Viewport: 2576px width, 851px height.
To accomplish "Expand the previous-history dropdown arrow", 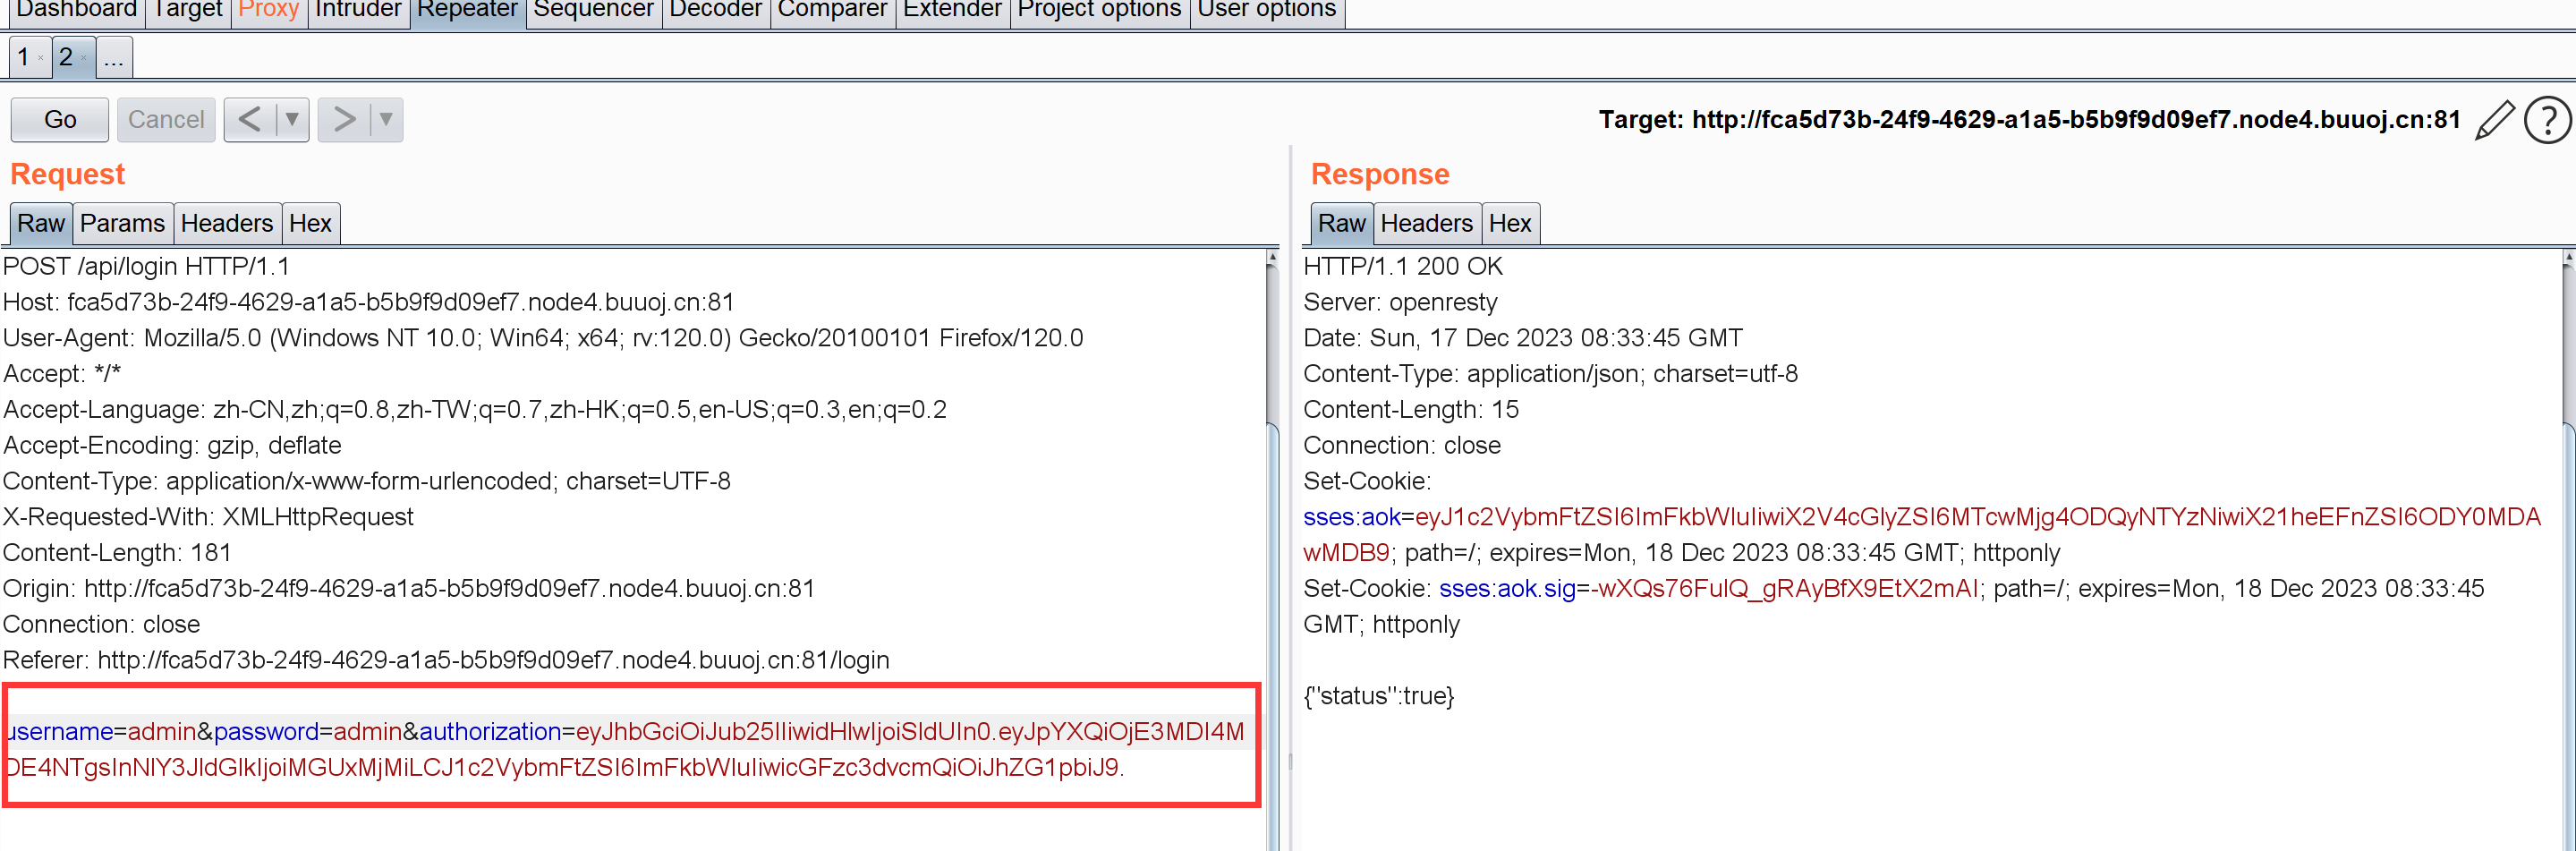I will click(x=292, y=120).
